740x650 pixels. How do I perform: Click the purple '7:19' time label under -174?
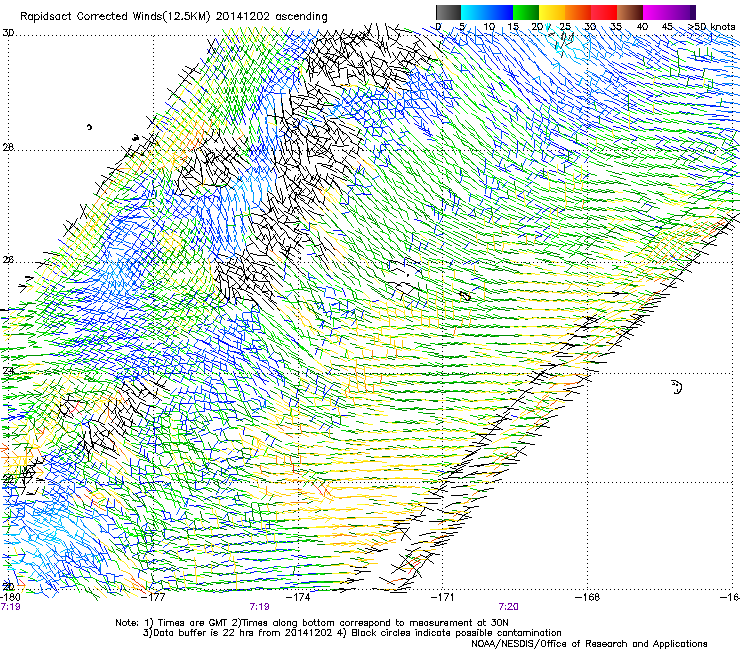260,607
